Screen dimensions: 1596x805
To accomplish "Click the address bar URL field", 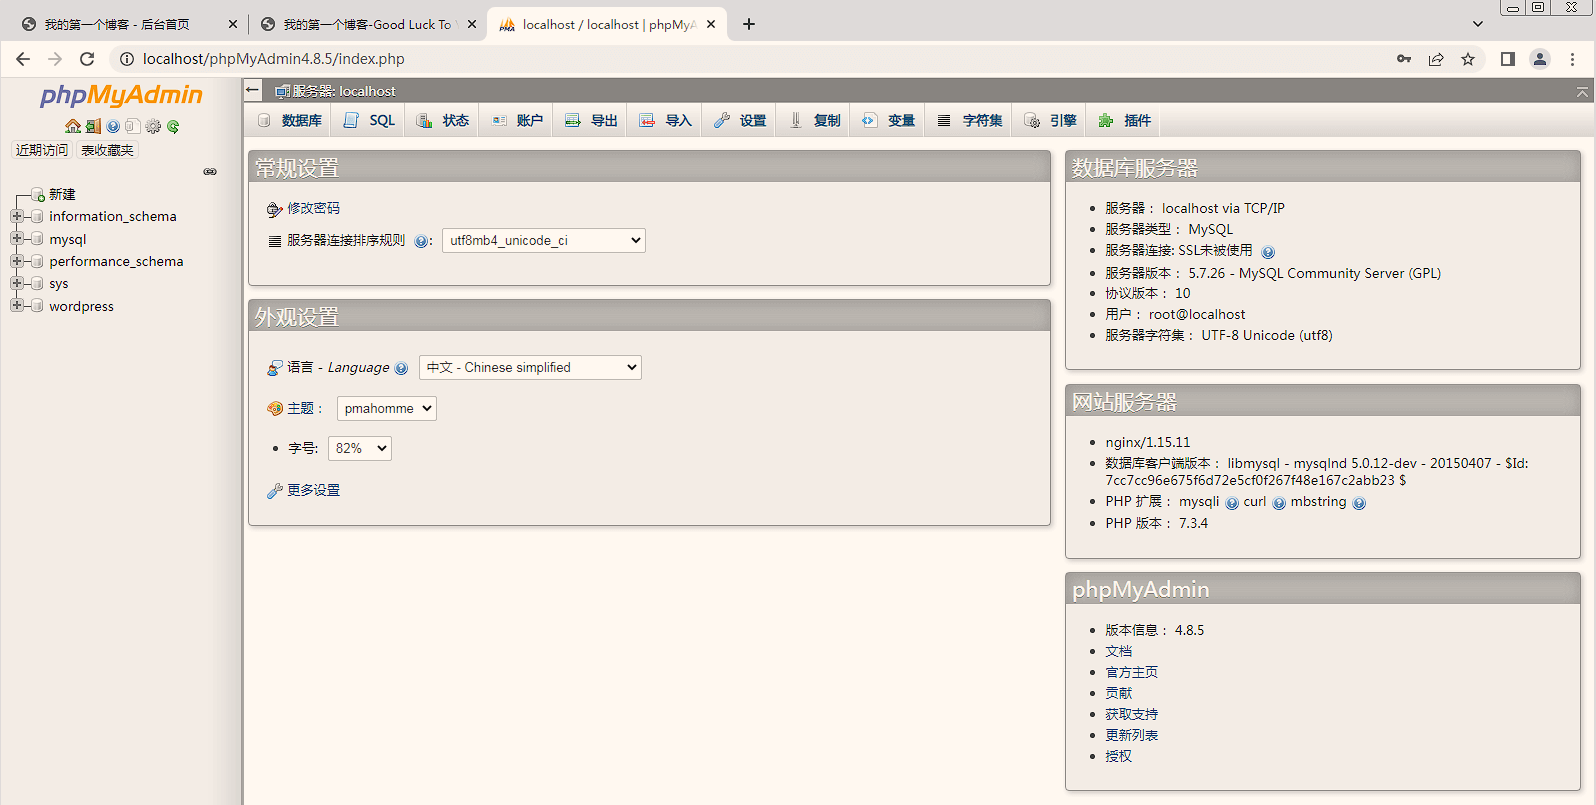I will point(750,59).
